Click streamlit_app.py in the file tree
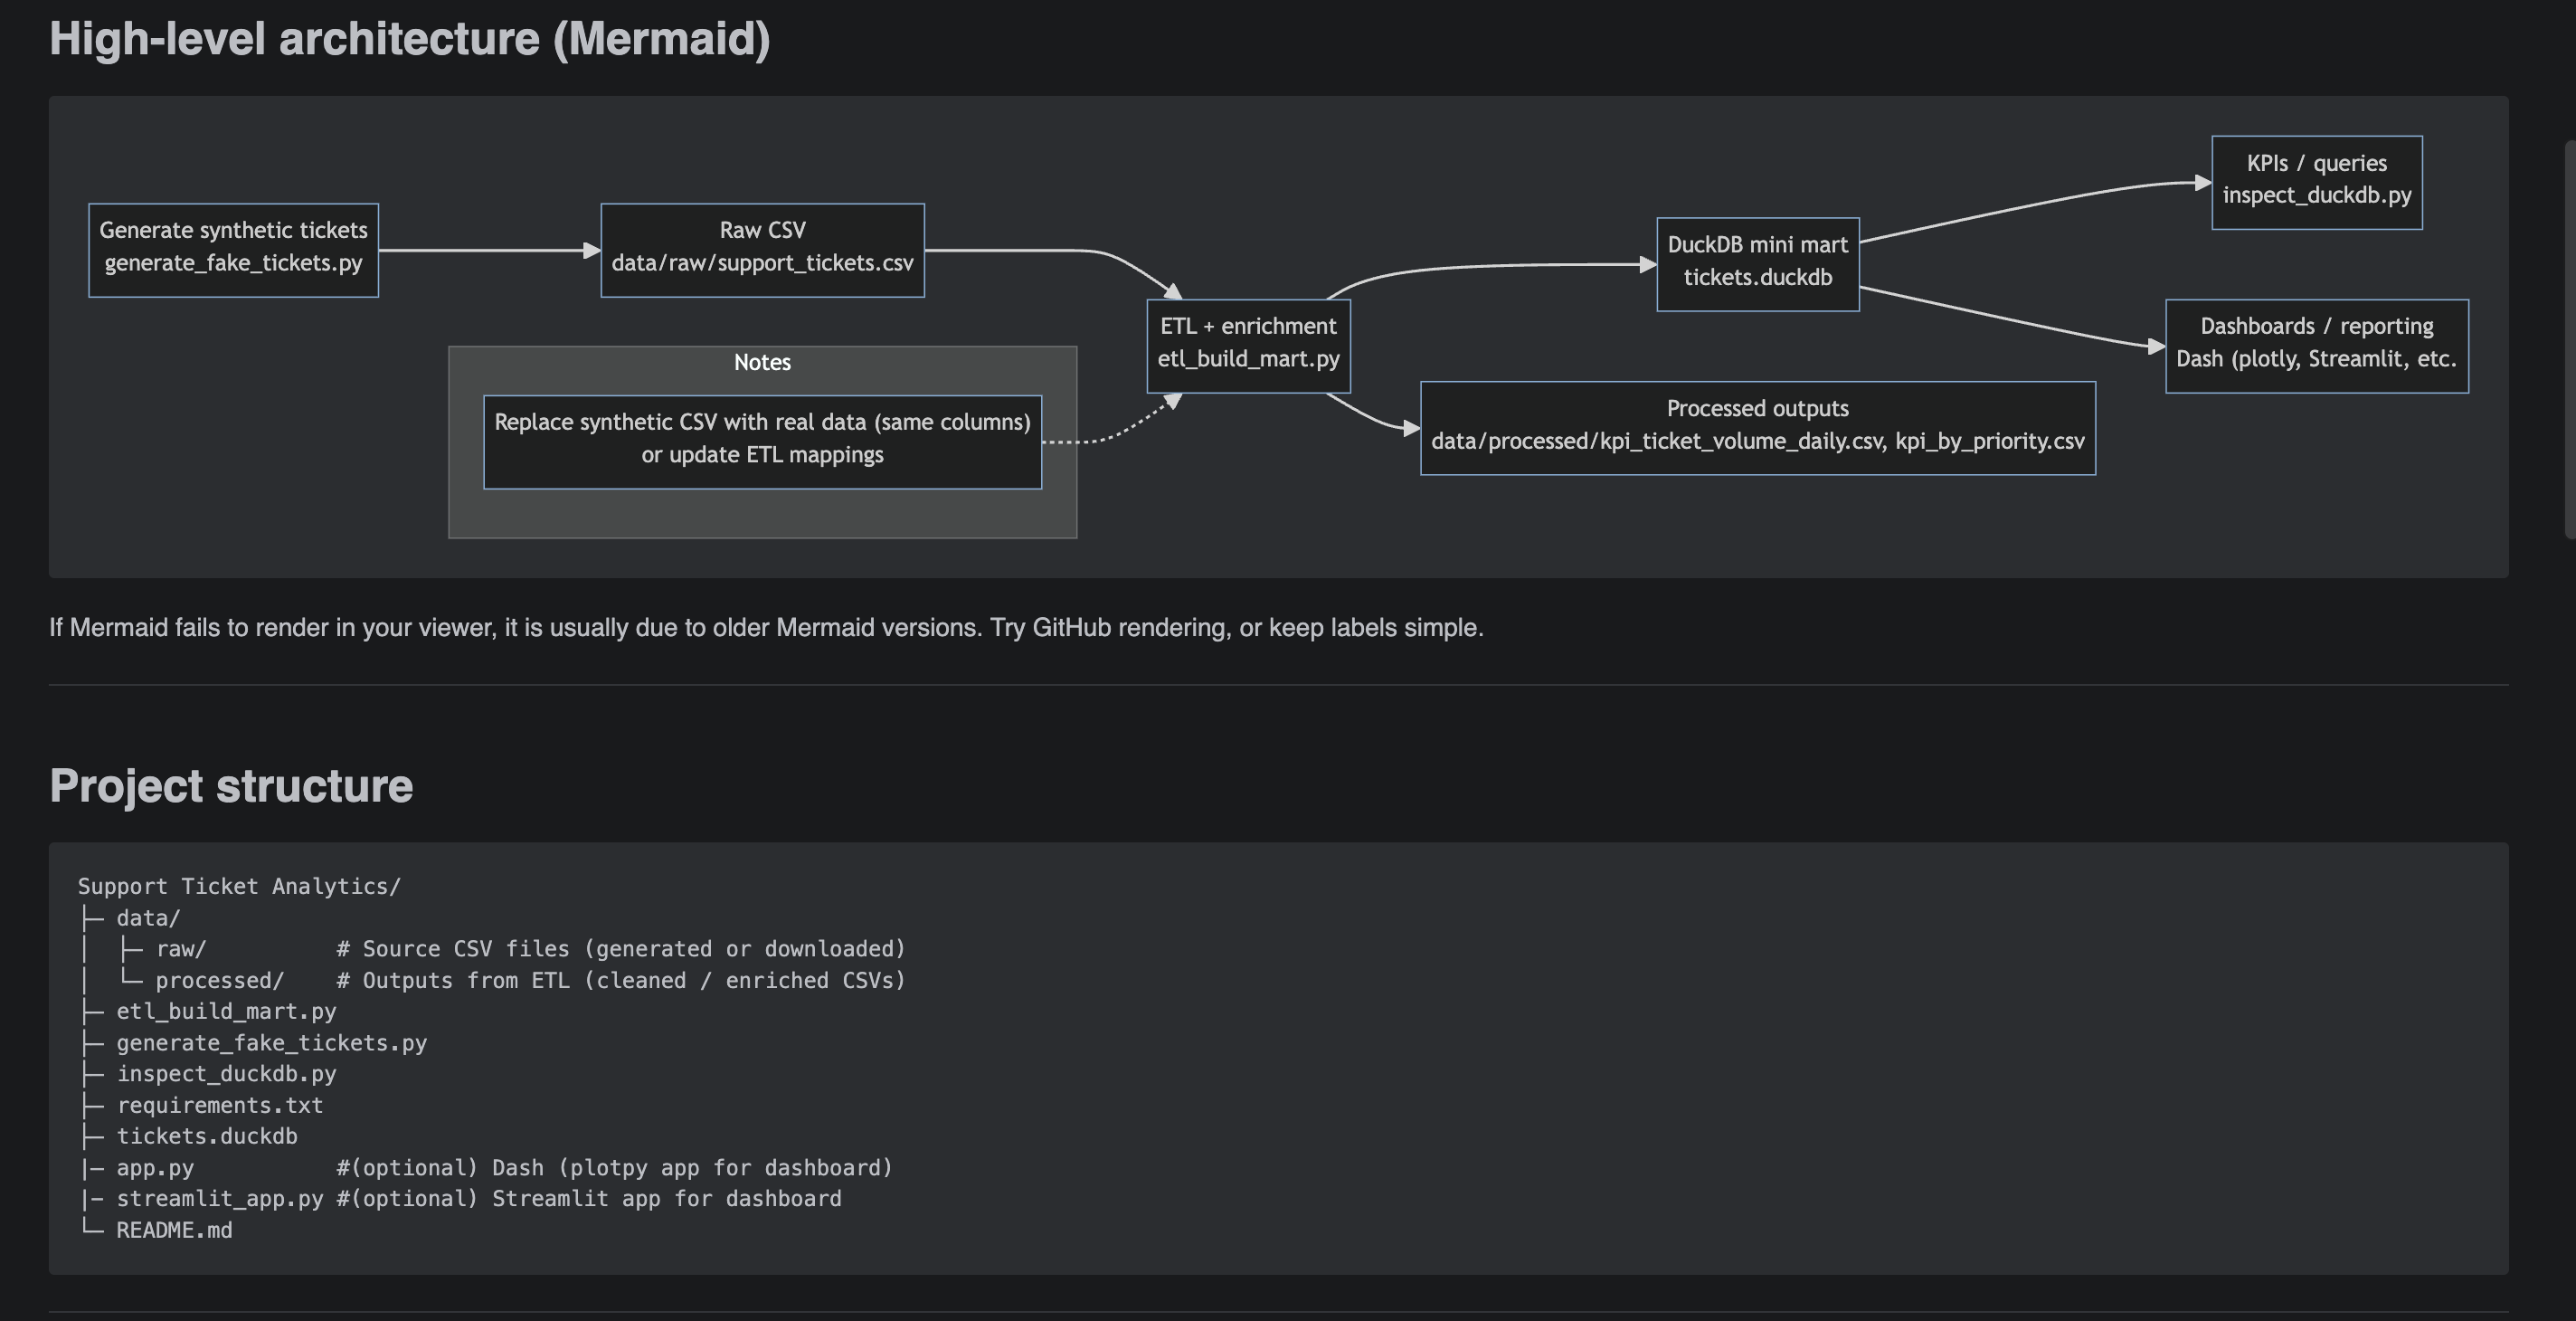The height and width of the screenshot is (1321, 2576). pos(220,1198)
